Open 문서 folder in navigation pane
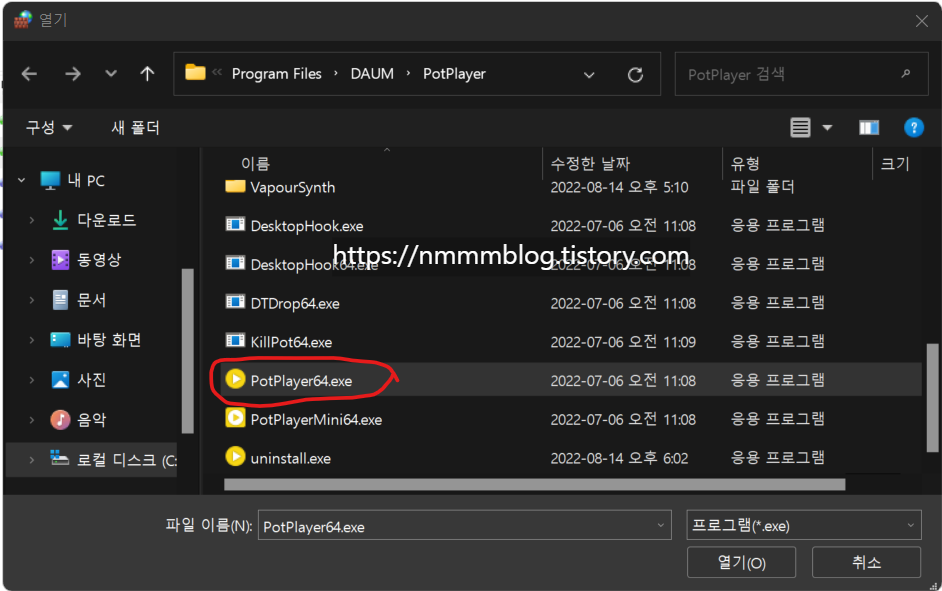Image resolution: width=942 pixels, height=591 pixels. 91,300
